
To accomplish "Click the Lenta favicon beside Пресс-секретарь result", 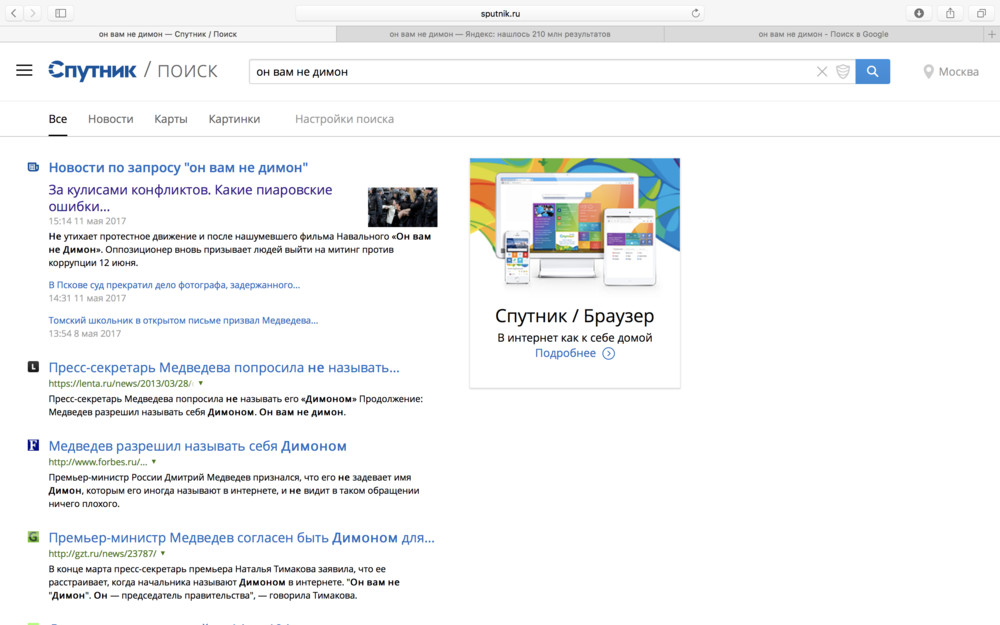I will click(33, 367).
